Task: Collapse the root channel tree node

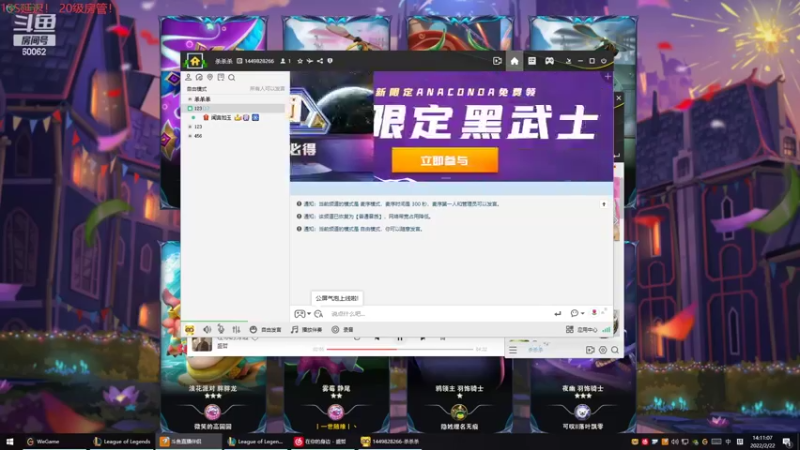Action: pyautogui.click(x=190, y=99)
